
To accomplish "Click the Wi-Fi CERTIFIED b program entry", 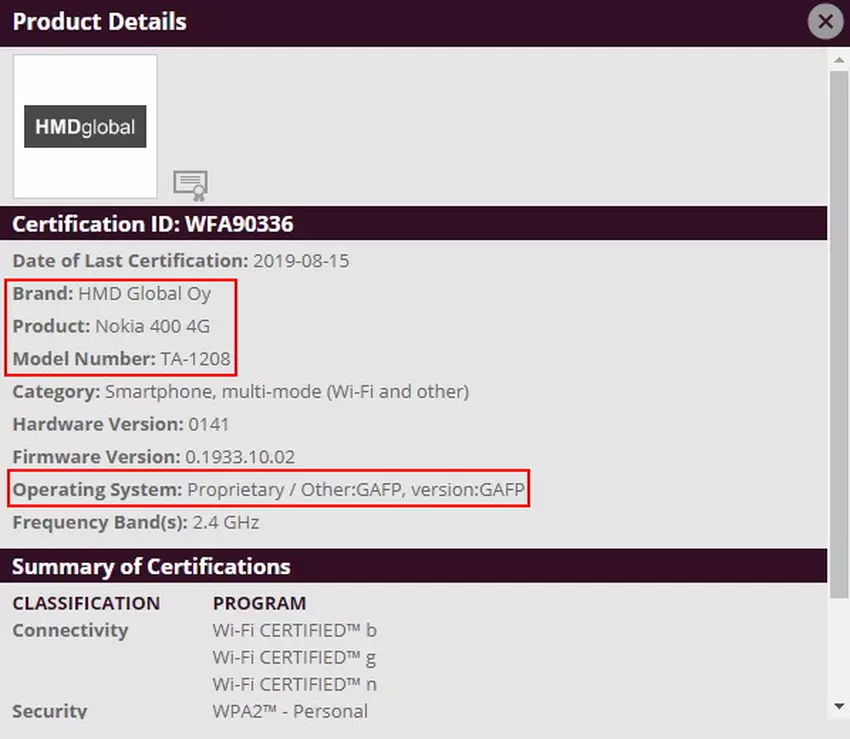I will point(294,630).
